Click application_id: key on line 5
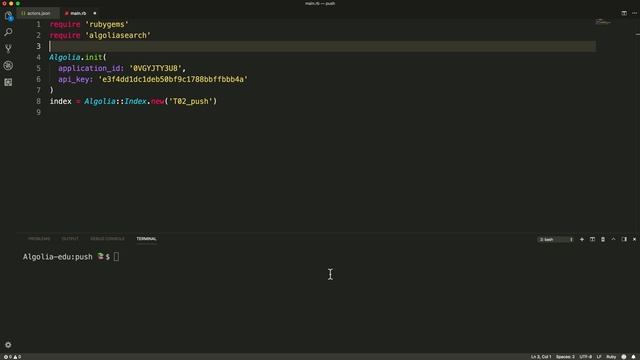The height and width of the screenshot is (360, 640). (91, 68)
